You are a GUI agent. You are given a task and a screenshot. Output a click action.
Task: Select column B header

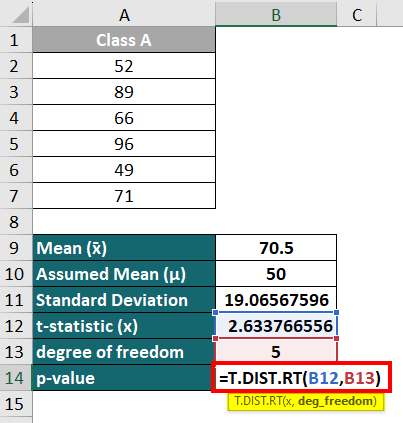(276, 13)
